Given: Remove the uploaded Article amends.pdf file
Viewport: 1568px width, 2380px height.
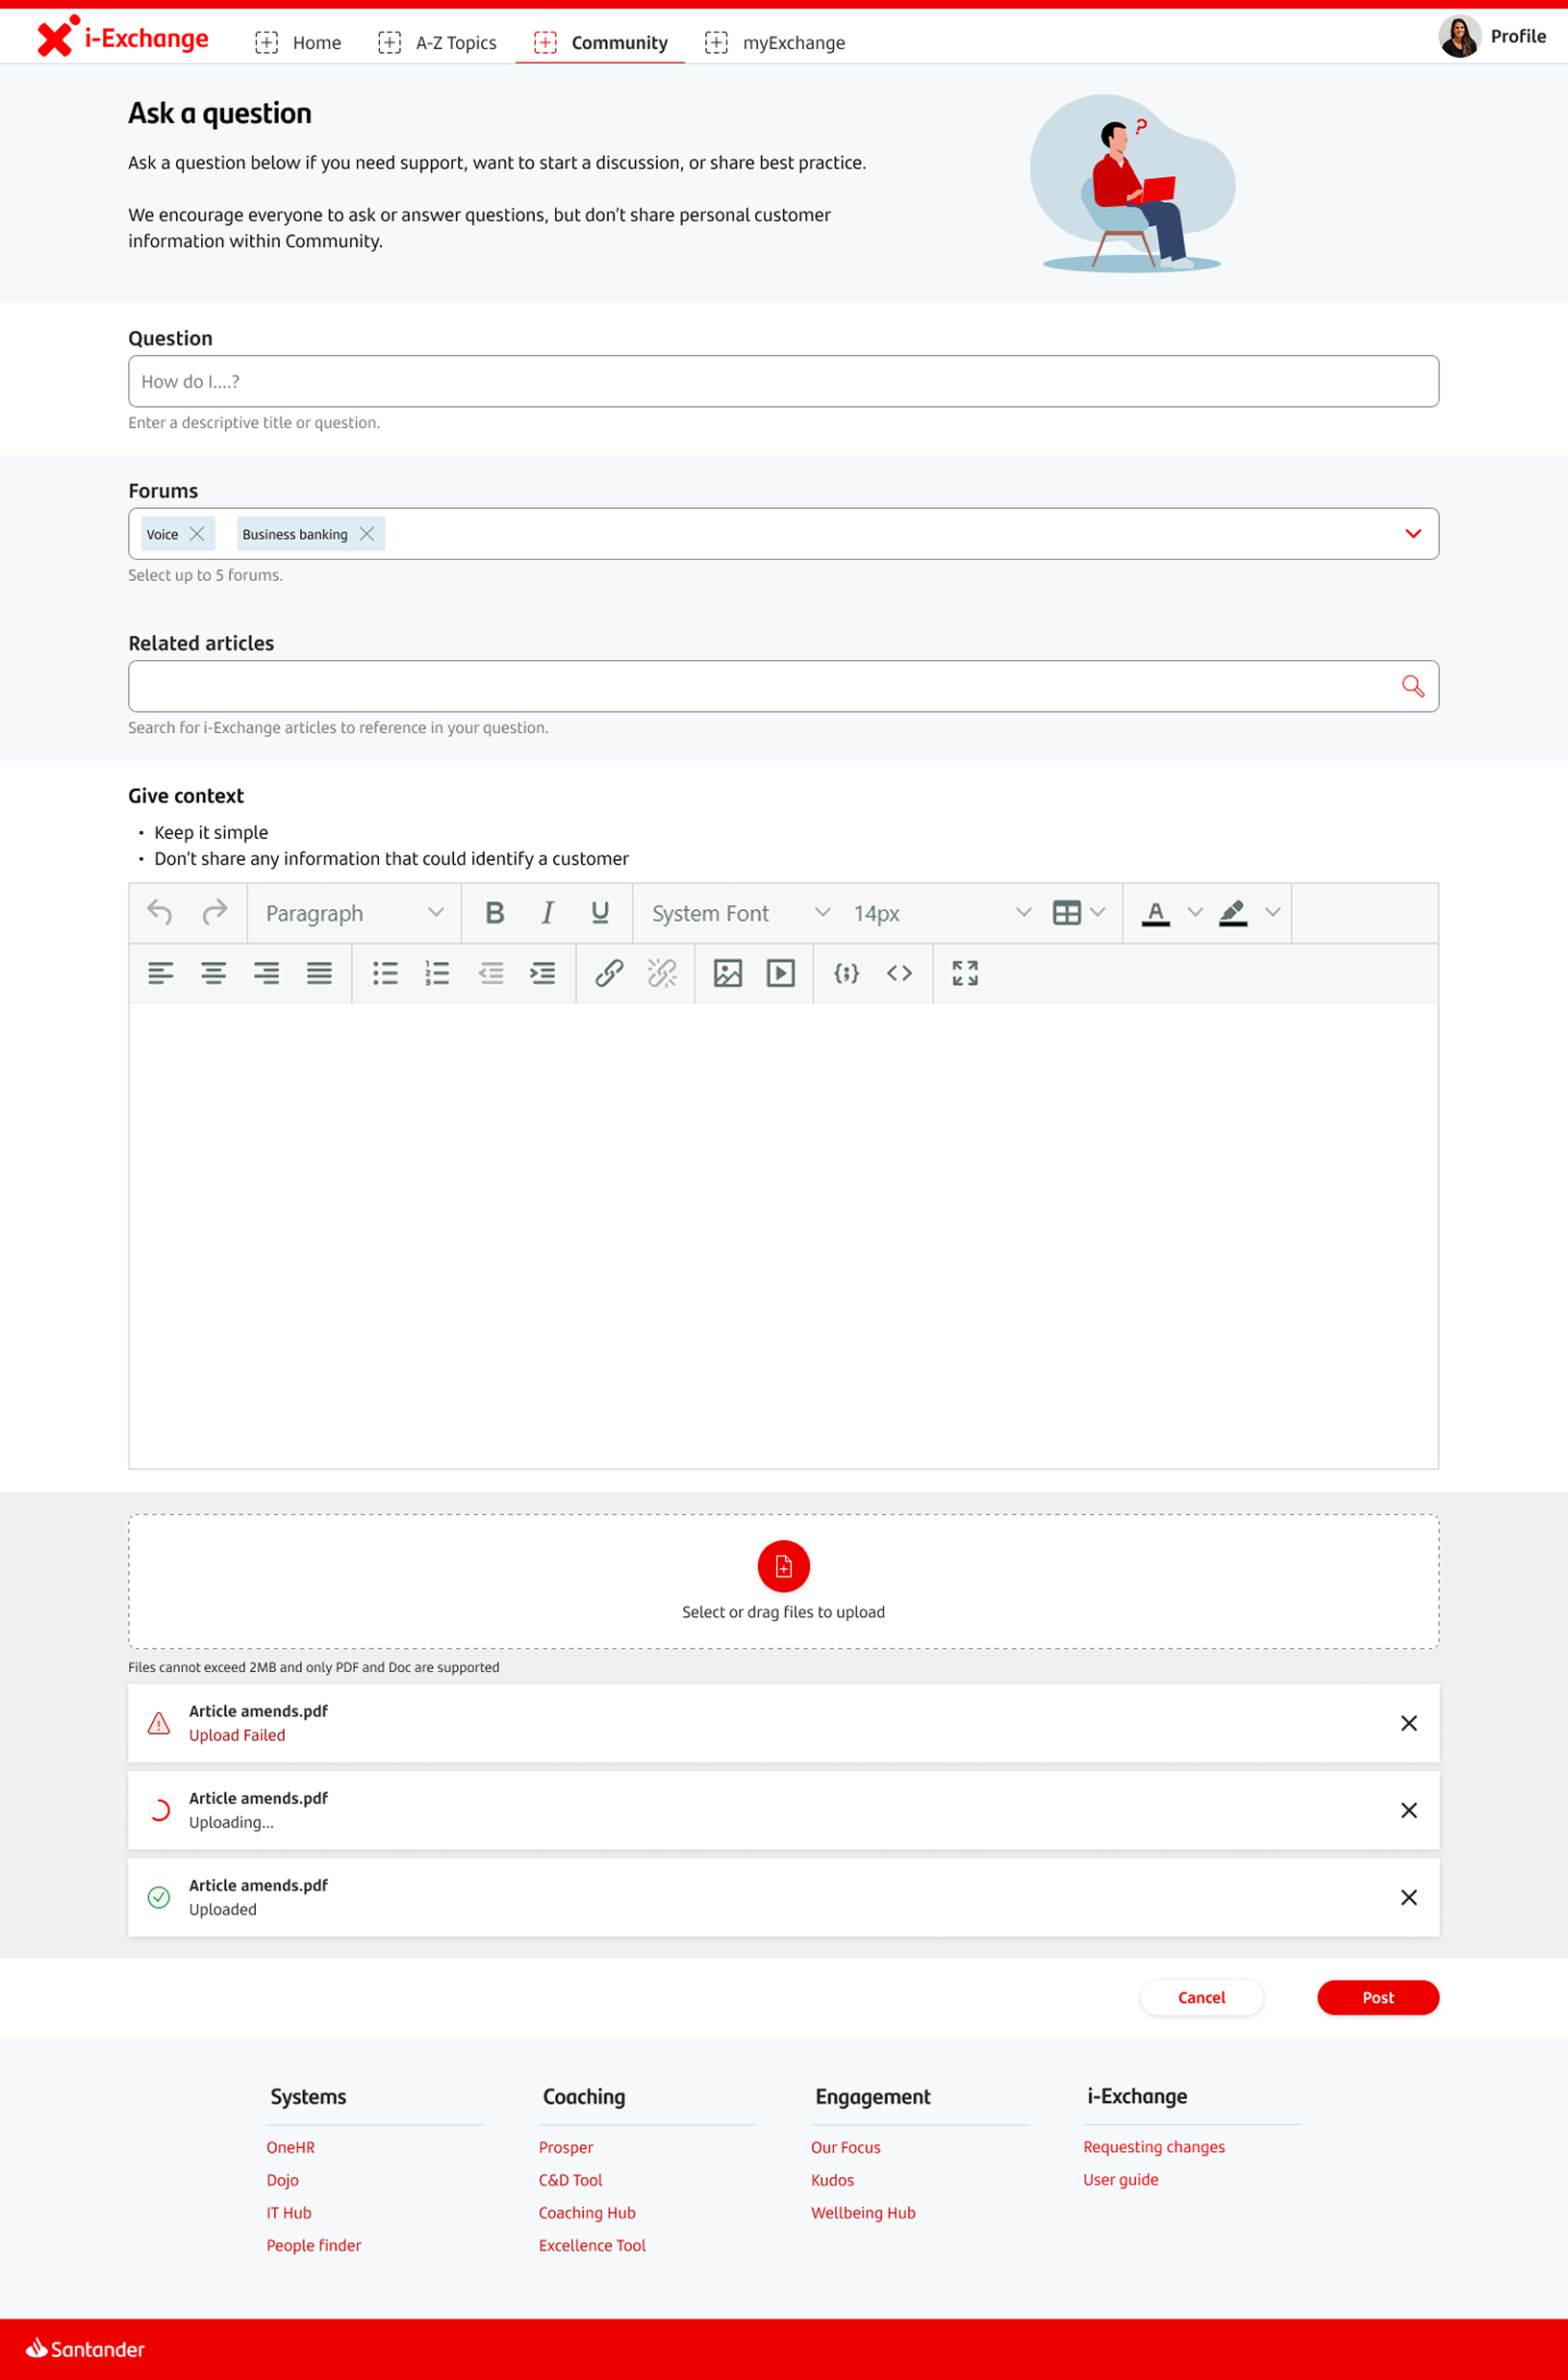Looking at the screenshot, I should click(x=1409, y=1897).
